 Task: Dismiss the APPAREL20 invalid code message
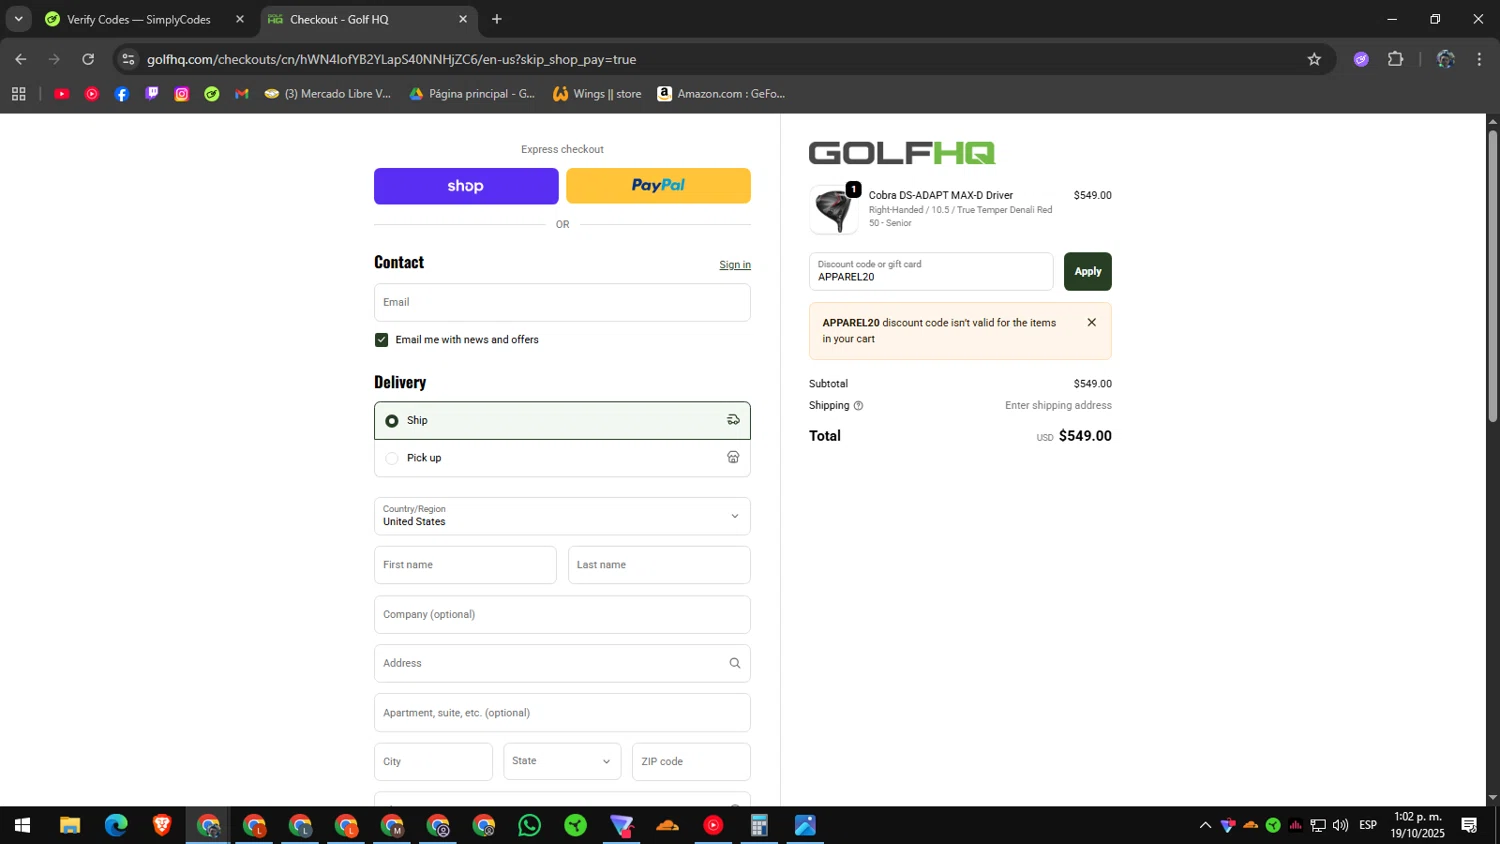tap(1092, 322)
